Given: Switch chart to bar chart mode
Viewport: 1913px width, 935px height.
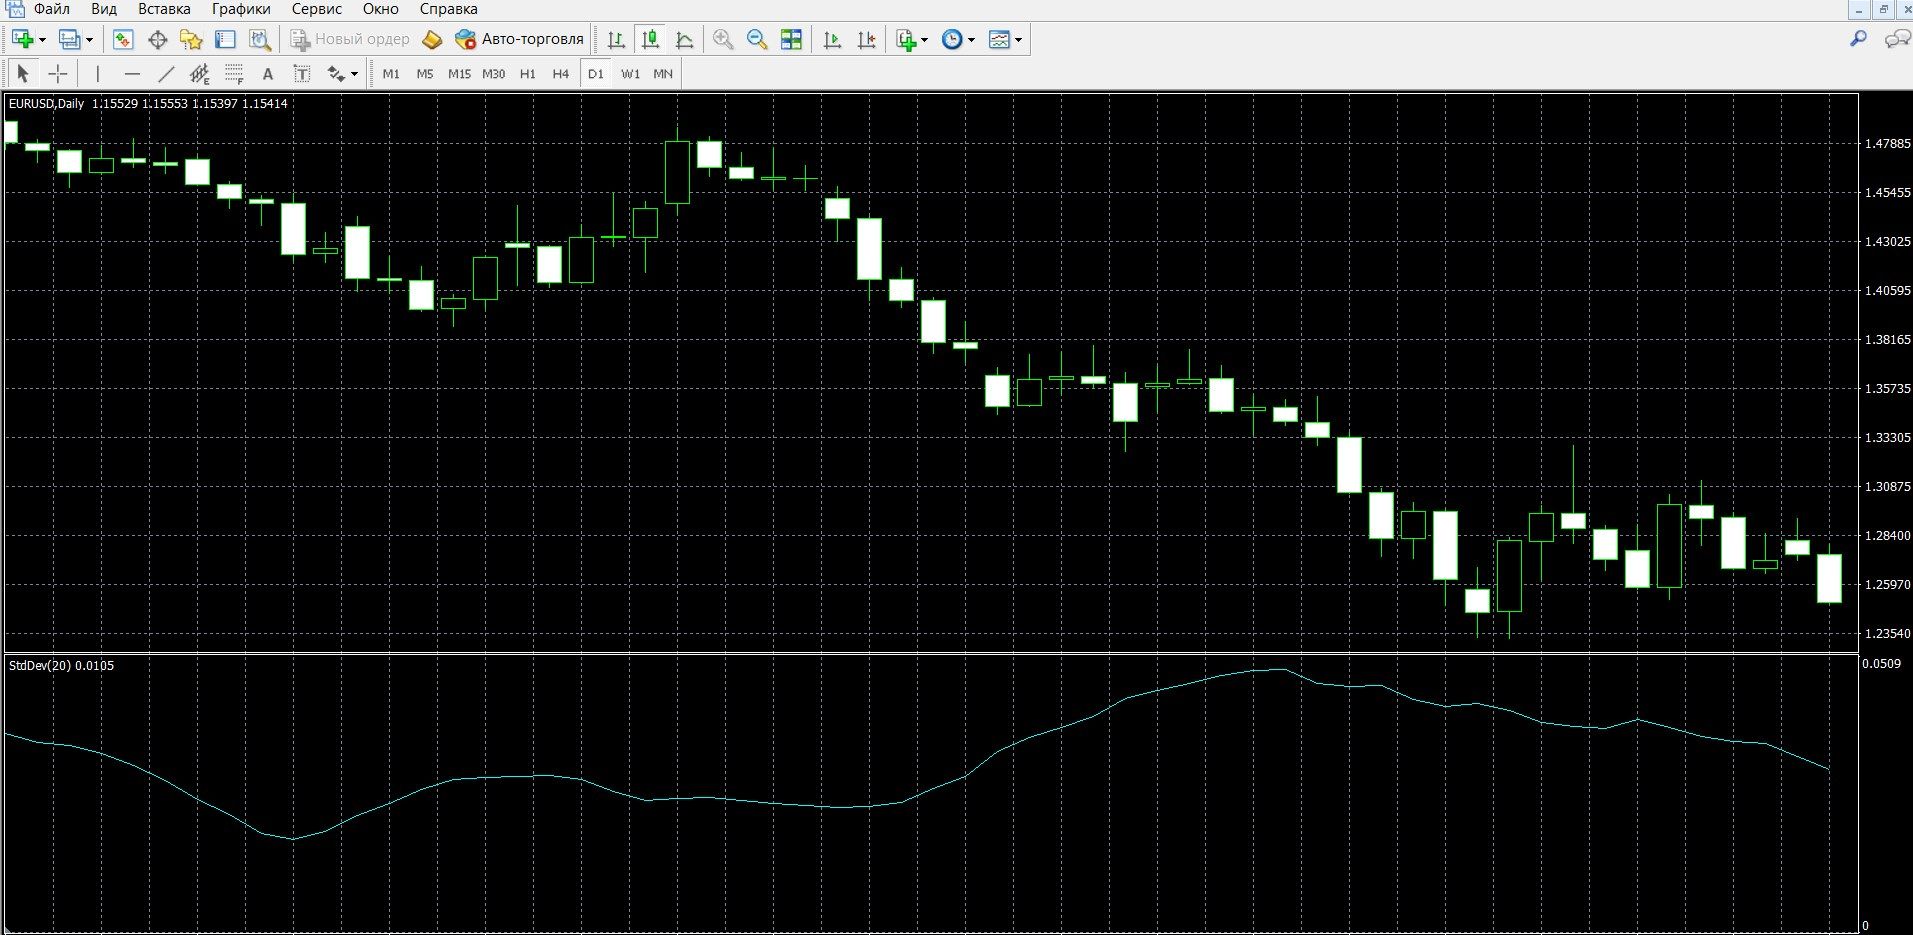Looking at the screenshot, I should [x=616, y=39].
